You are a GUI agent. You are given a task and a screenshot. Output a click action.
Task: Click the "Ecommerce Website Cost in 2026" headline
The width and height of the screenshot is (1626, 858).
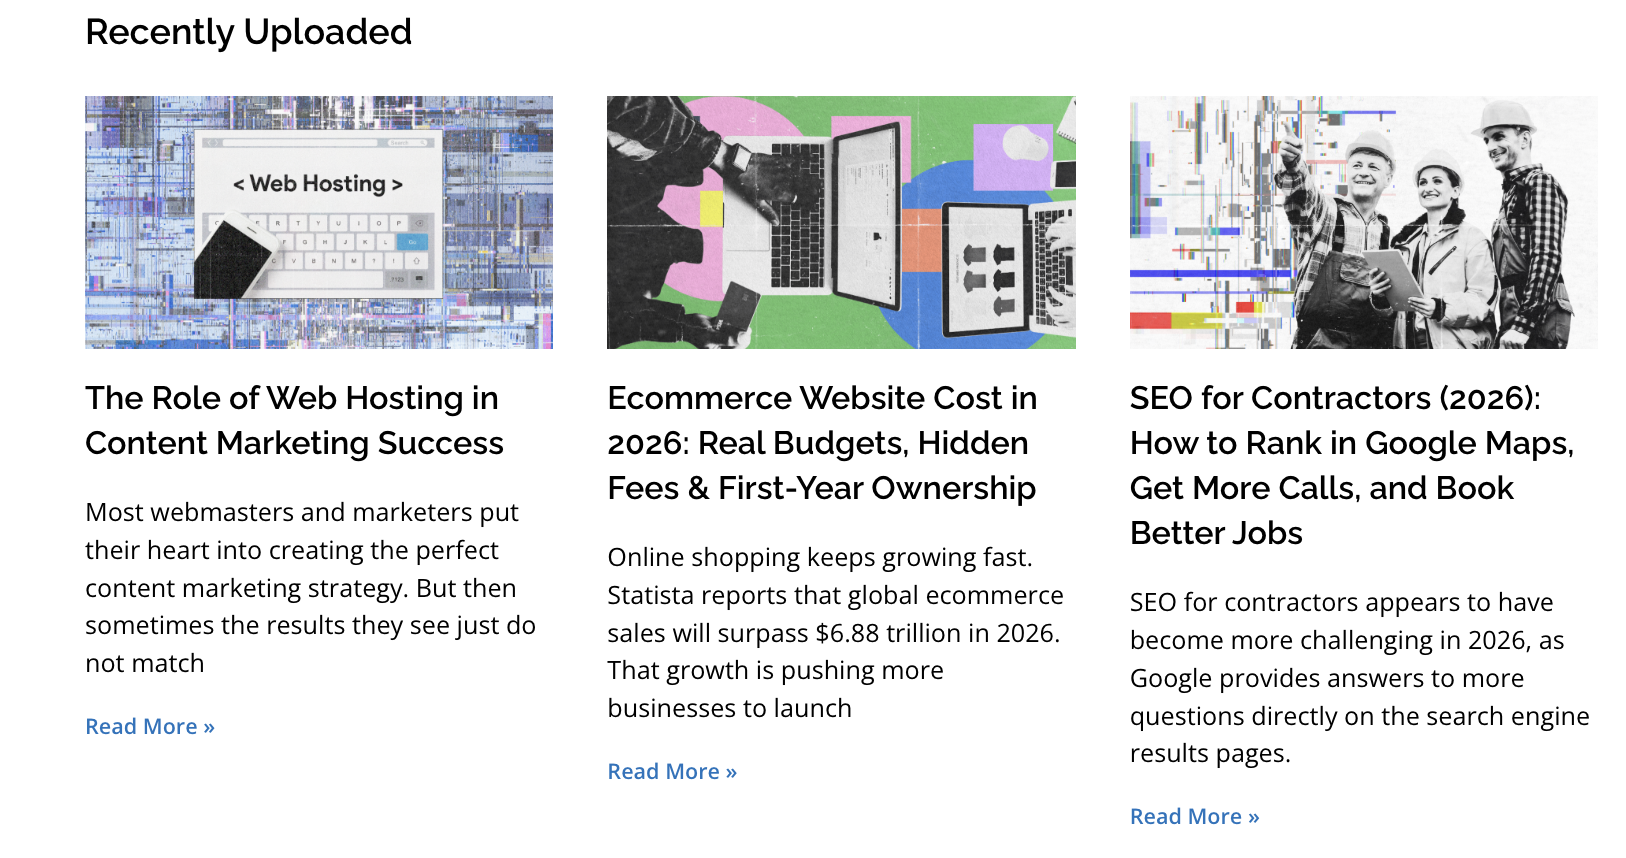[x=822, y=443]
